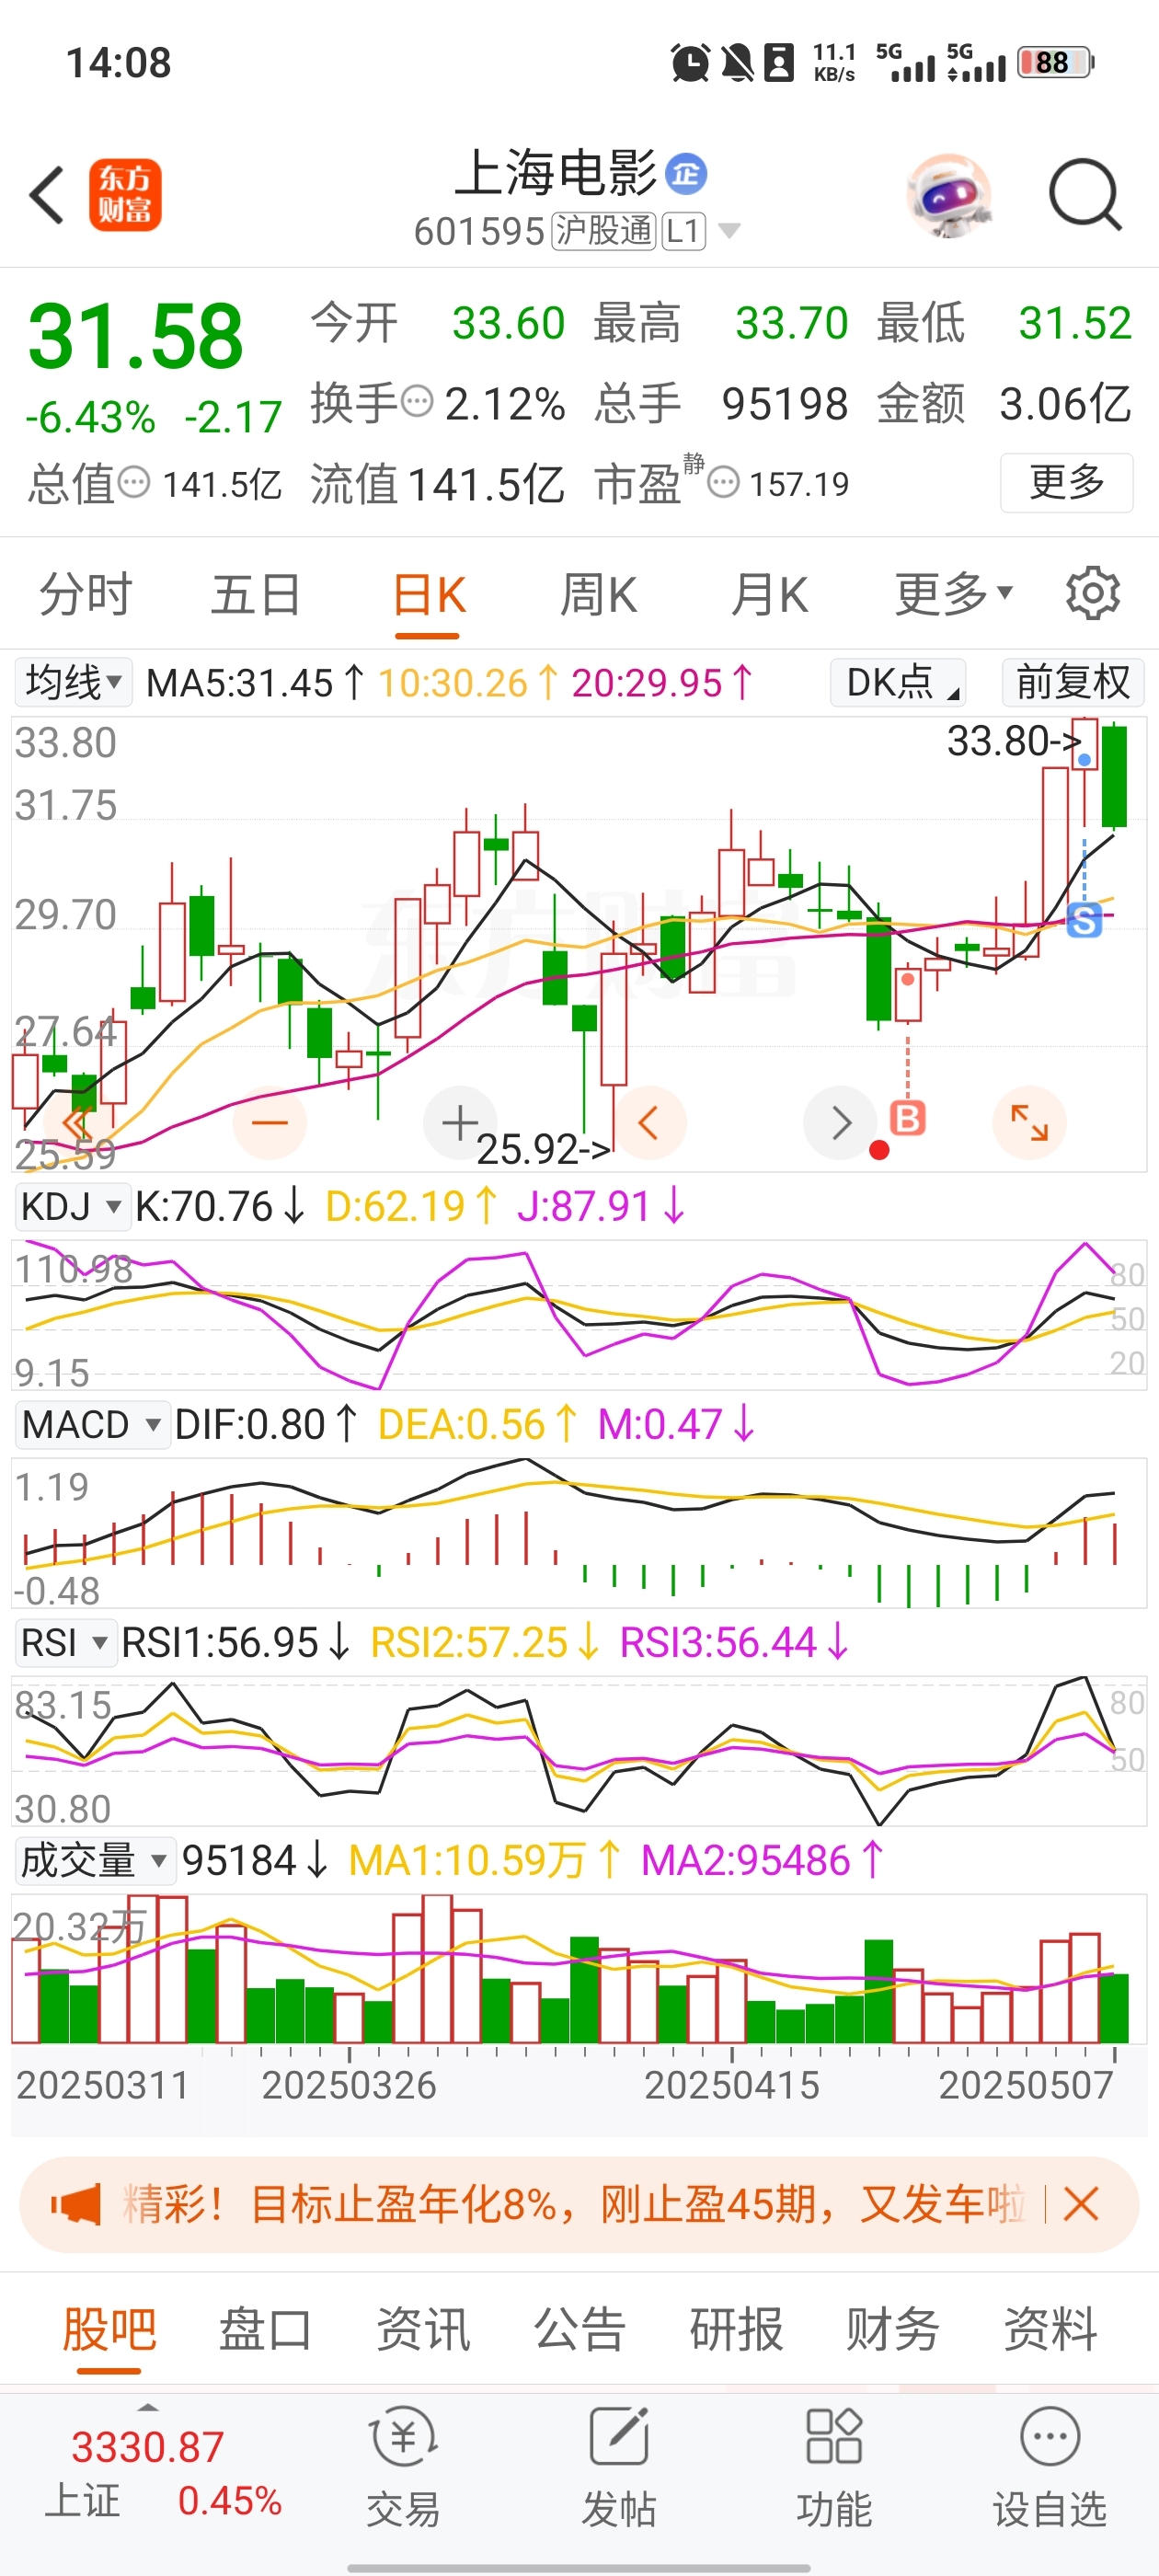Tap the 沪股通 tag
Viewport: 1159px width, 2576px height.
tap(603, 231)
